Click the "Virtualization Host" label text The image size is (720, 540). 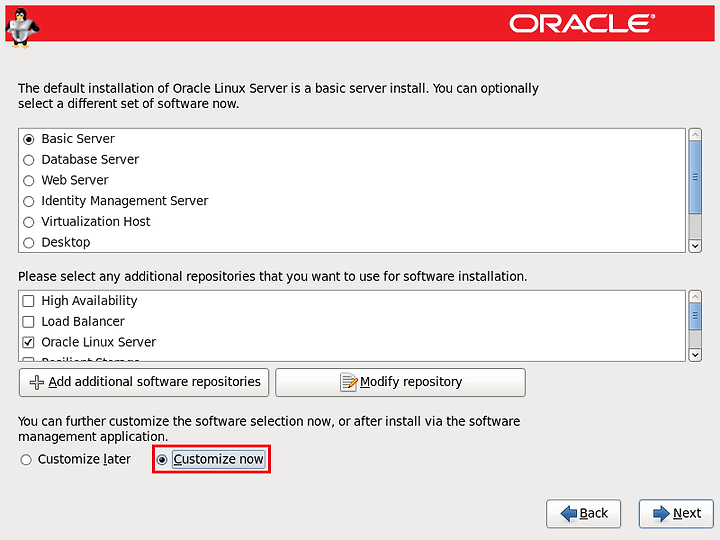(96, 221)
